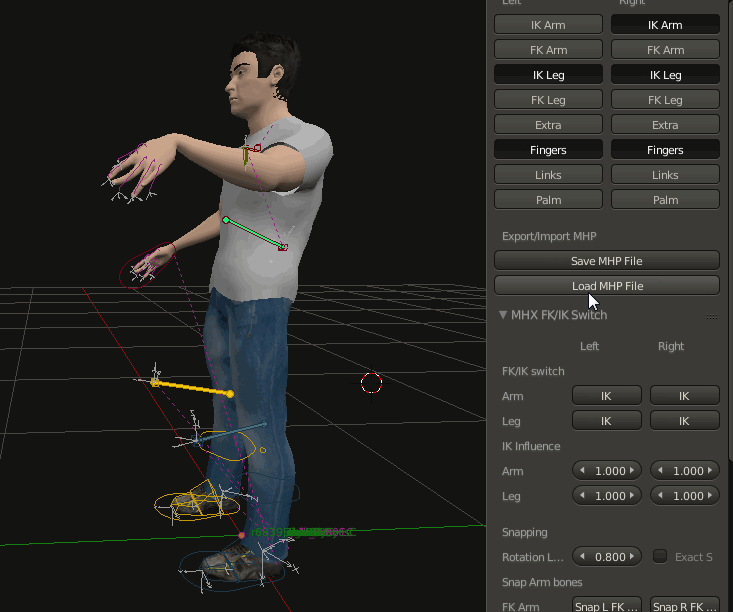Toggle the Left FK Arm layer button
This screenshot has height=612, width=733.
pos(548,50)
